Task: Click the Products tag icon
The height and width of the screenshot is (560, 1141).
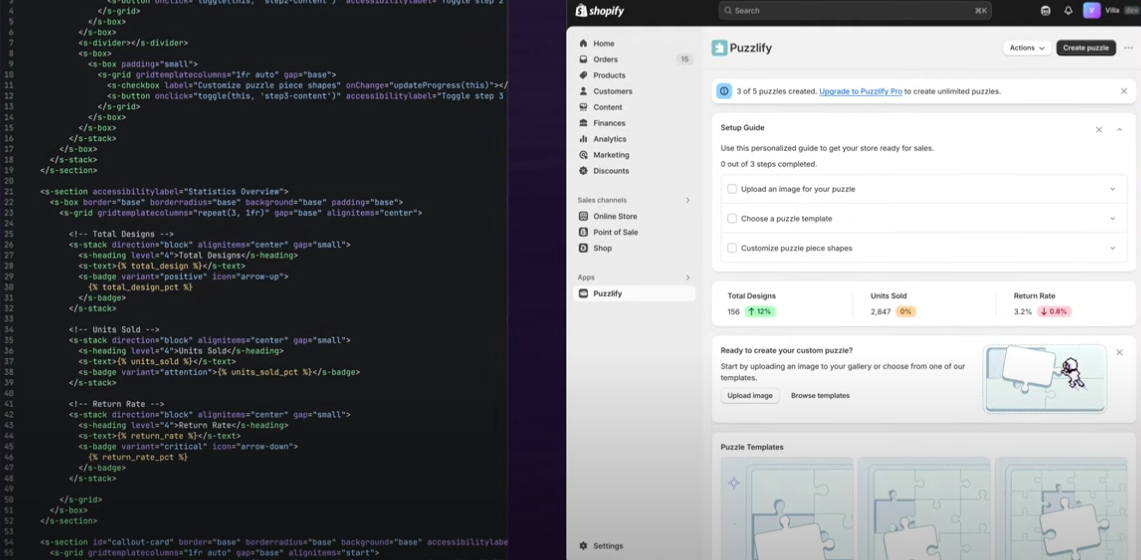Action: point(583,76)
